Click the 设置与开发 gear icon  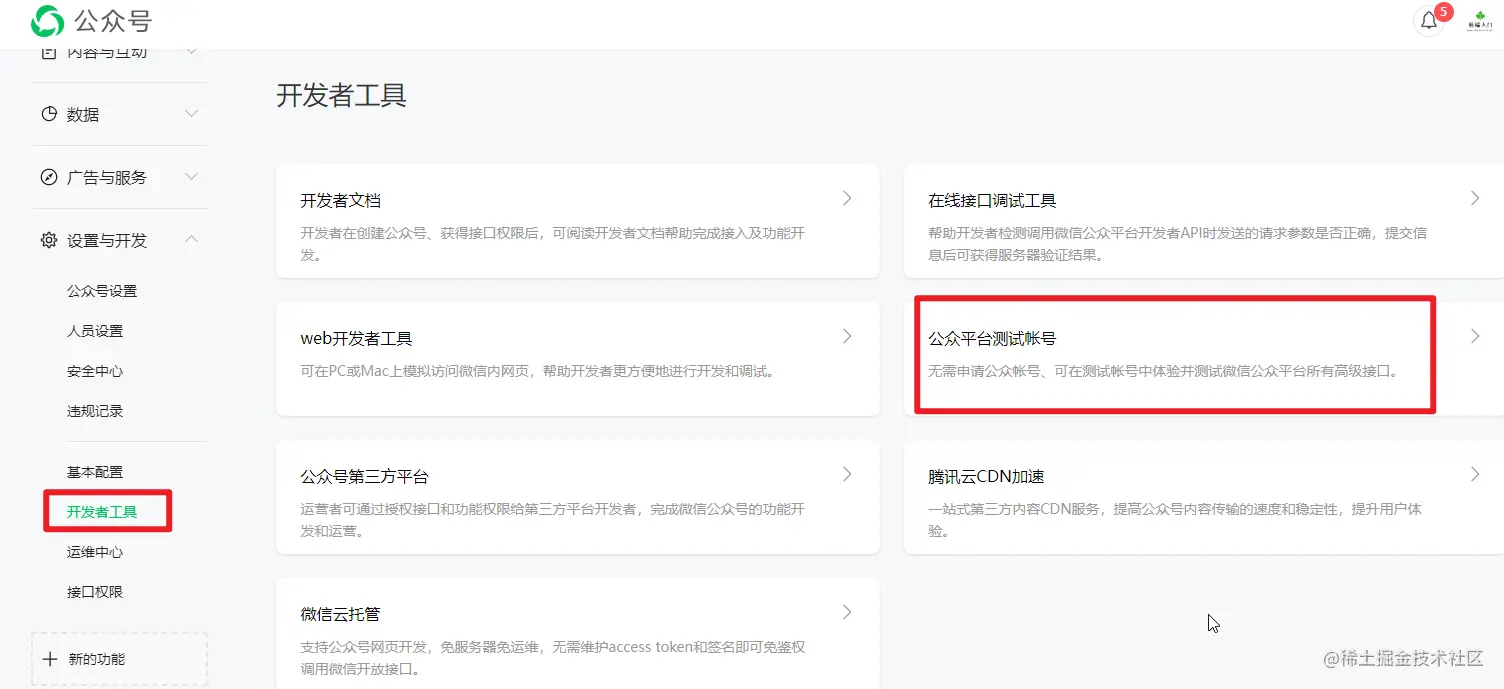49,240
